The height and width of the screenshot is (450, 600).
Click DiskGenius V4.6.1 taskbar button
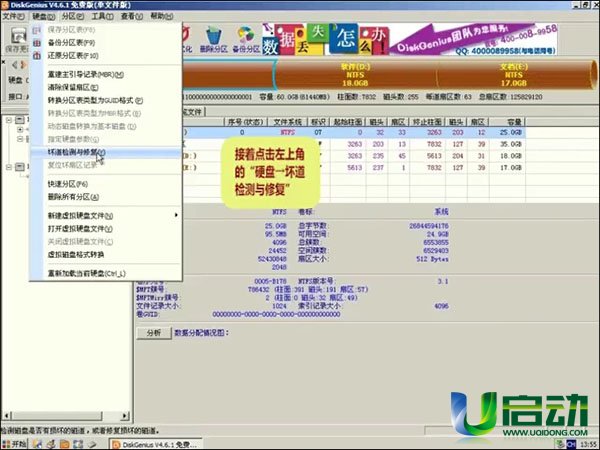(156, 444)
